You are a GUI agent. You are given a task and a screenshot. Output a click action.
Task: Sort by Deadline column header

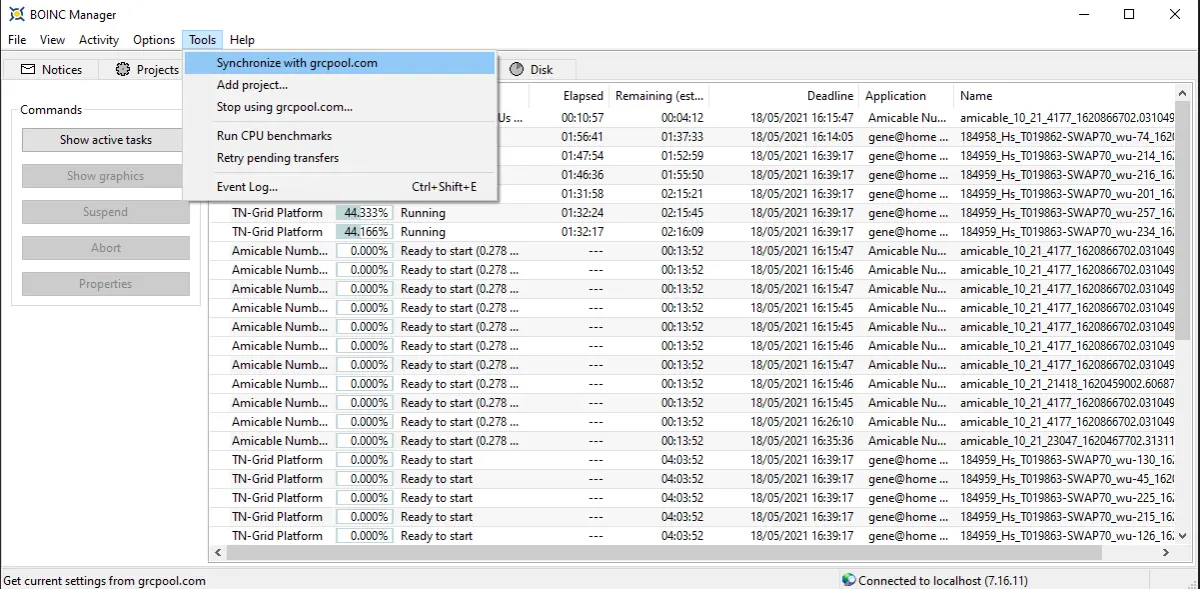[784, 96]
